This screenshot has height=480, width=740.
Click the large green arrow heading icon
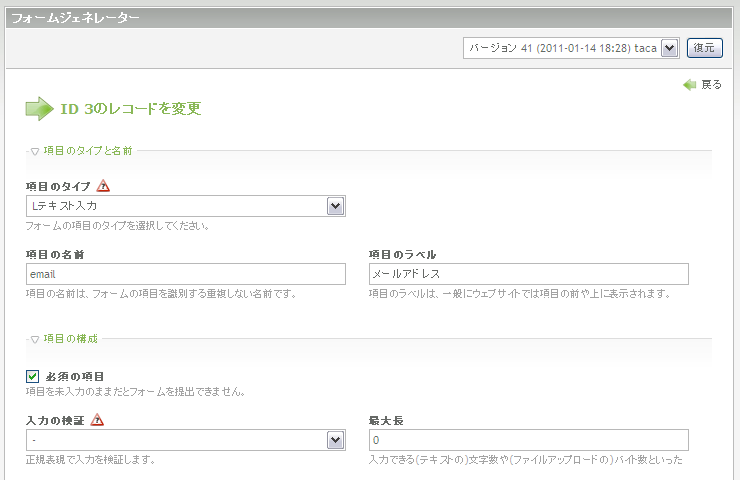pos(39,109)
